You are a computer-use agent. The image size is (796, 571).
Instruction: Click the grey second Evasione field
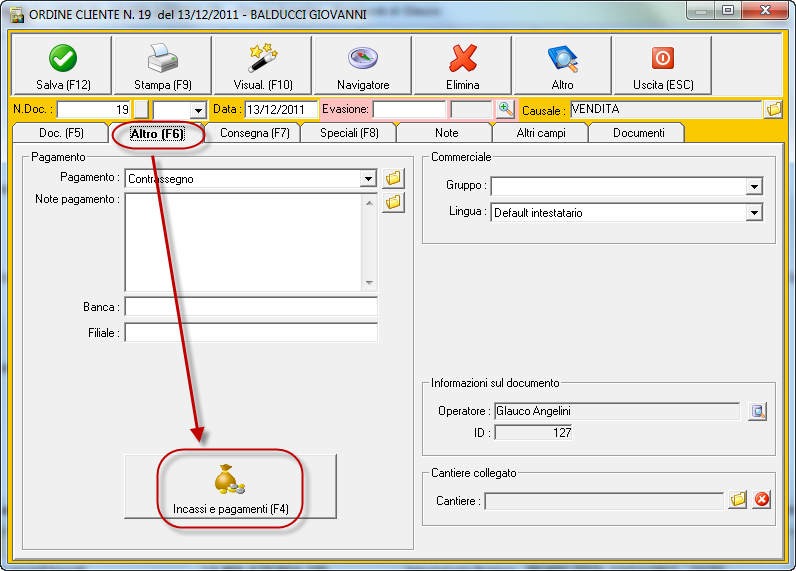click(x=471, y=109)
